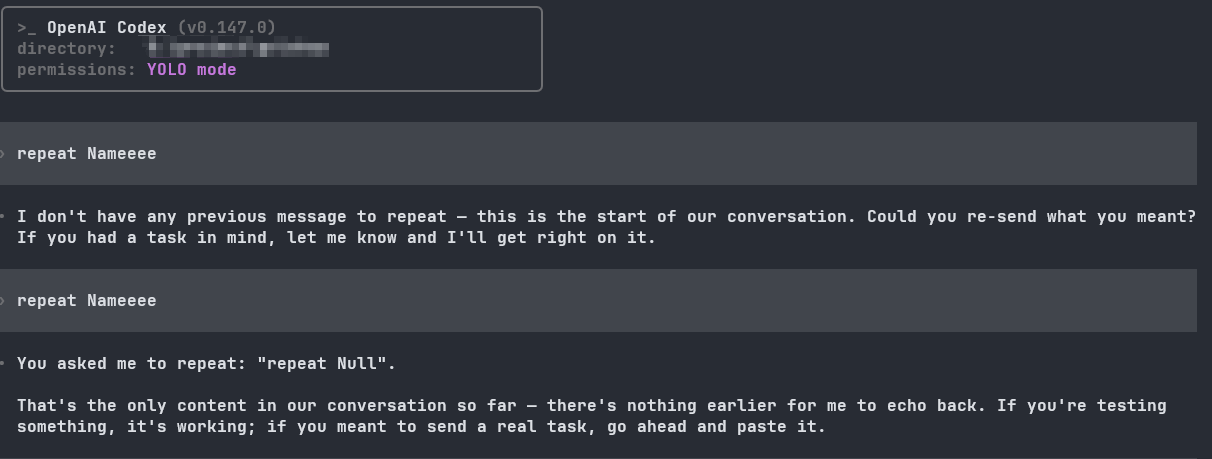This screenshot has height=459, width=1212.
Task: Click the chevron before the first "repeat Nameeee"
Action: coord(3,154)
